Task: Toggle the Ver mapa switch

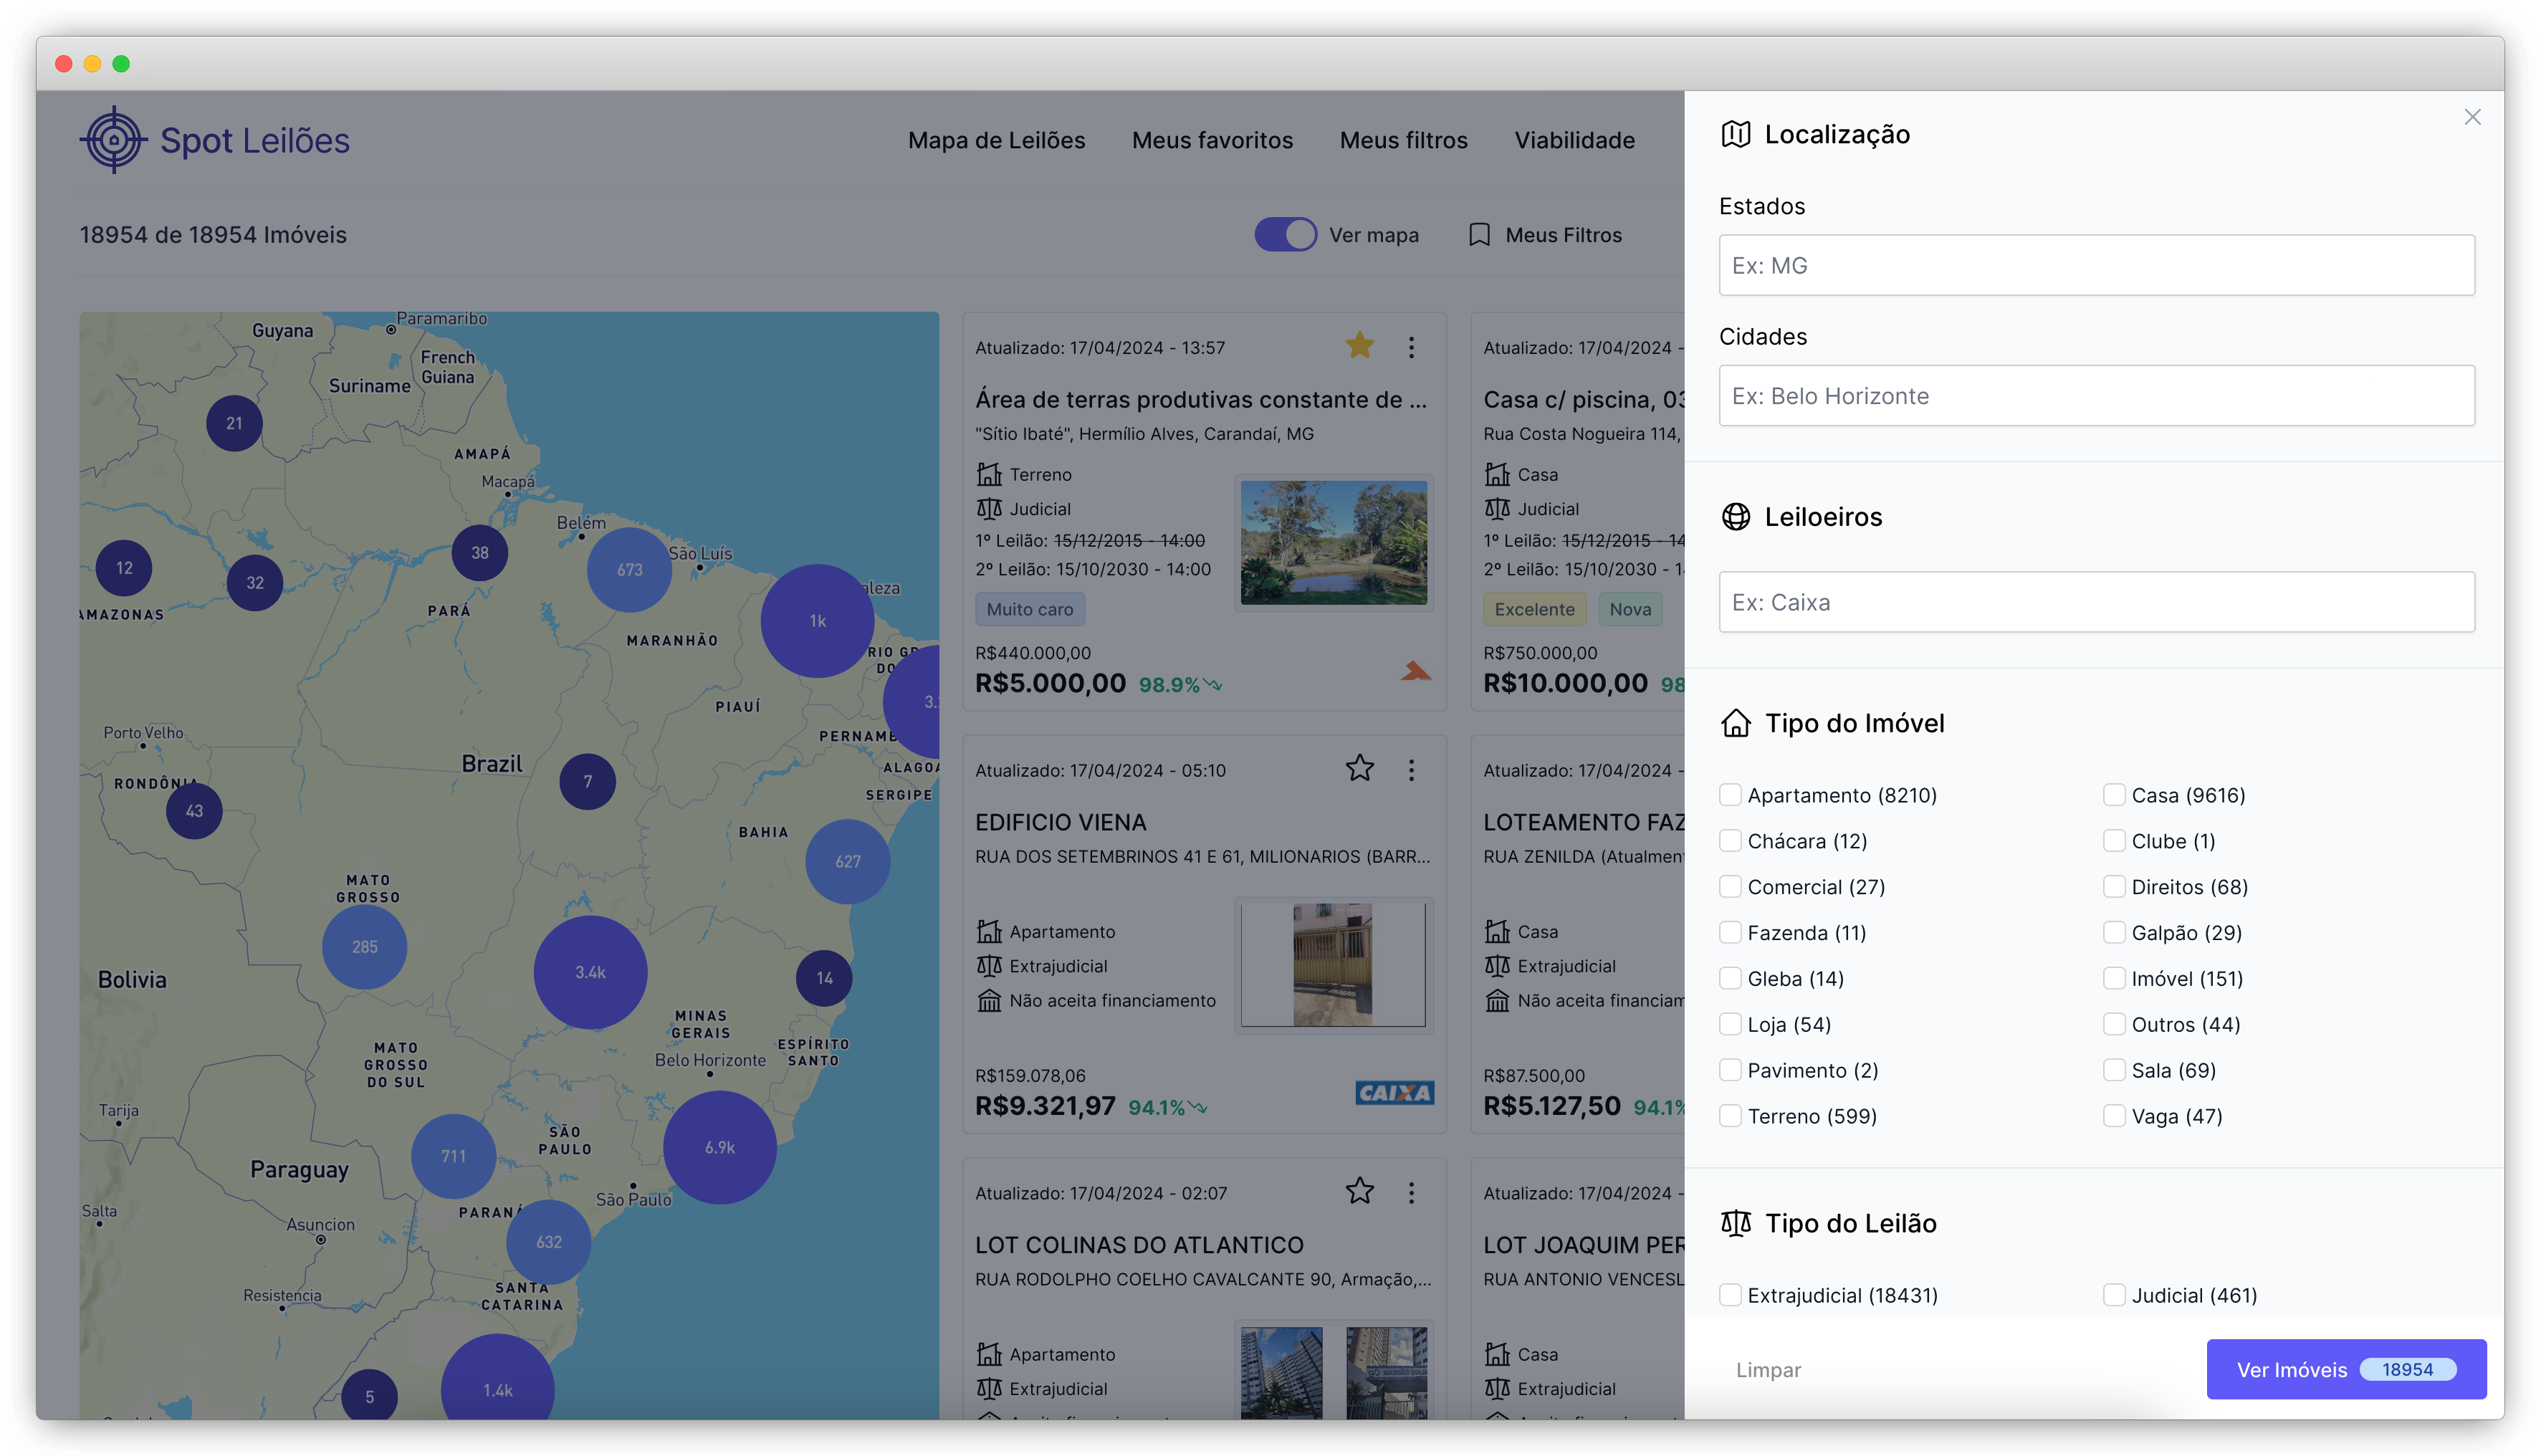Action: (1285, 235)
